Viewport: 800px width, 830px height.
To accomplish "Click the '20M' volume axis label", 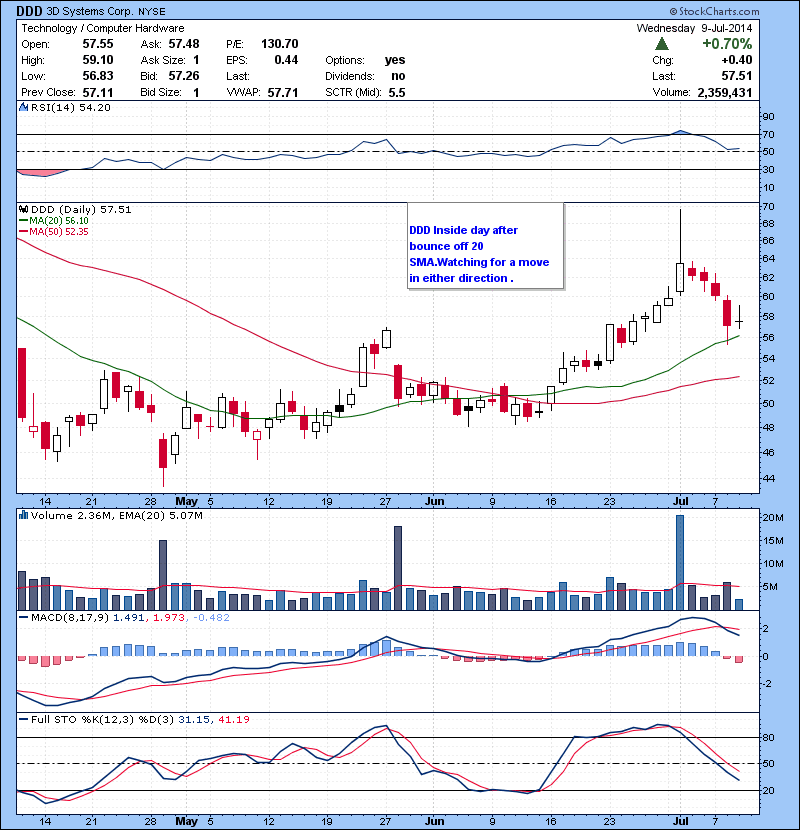I will tap(772, 518).
